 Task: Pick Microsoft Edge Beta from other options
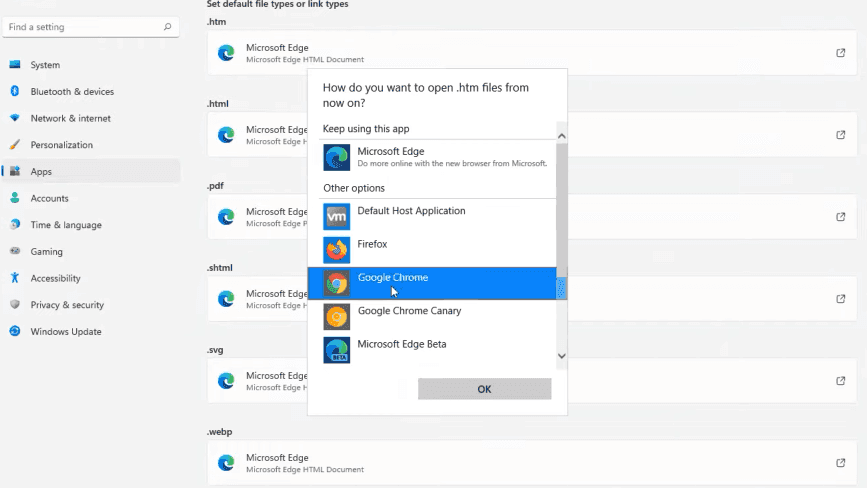(432, 350)
